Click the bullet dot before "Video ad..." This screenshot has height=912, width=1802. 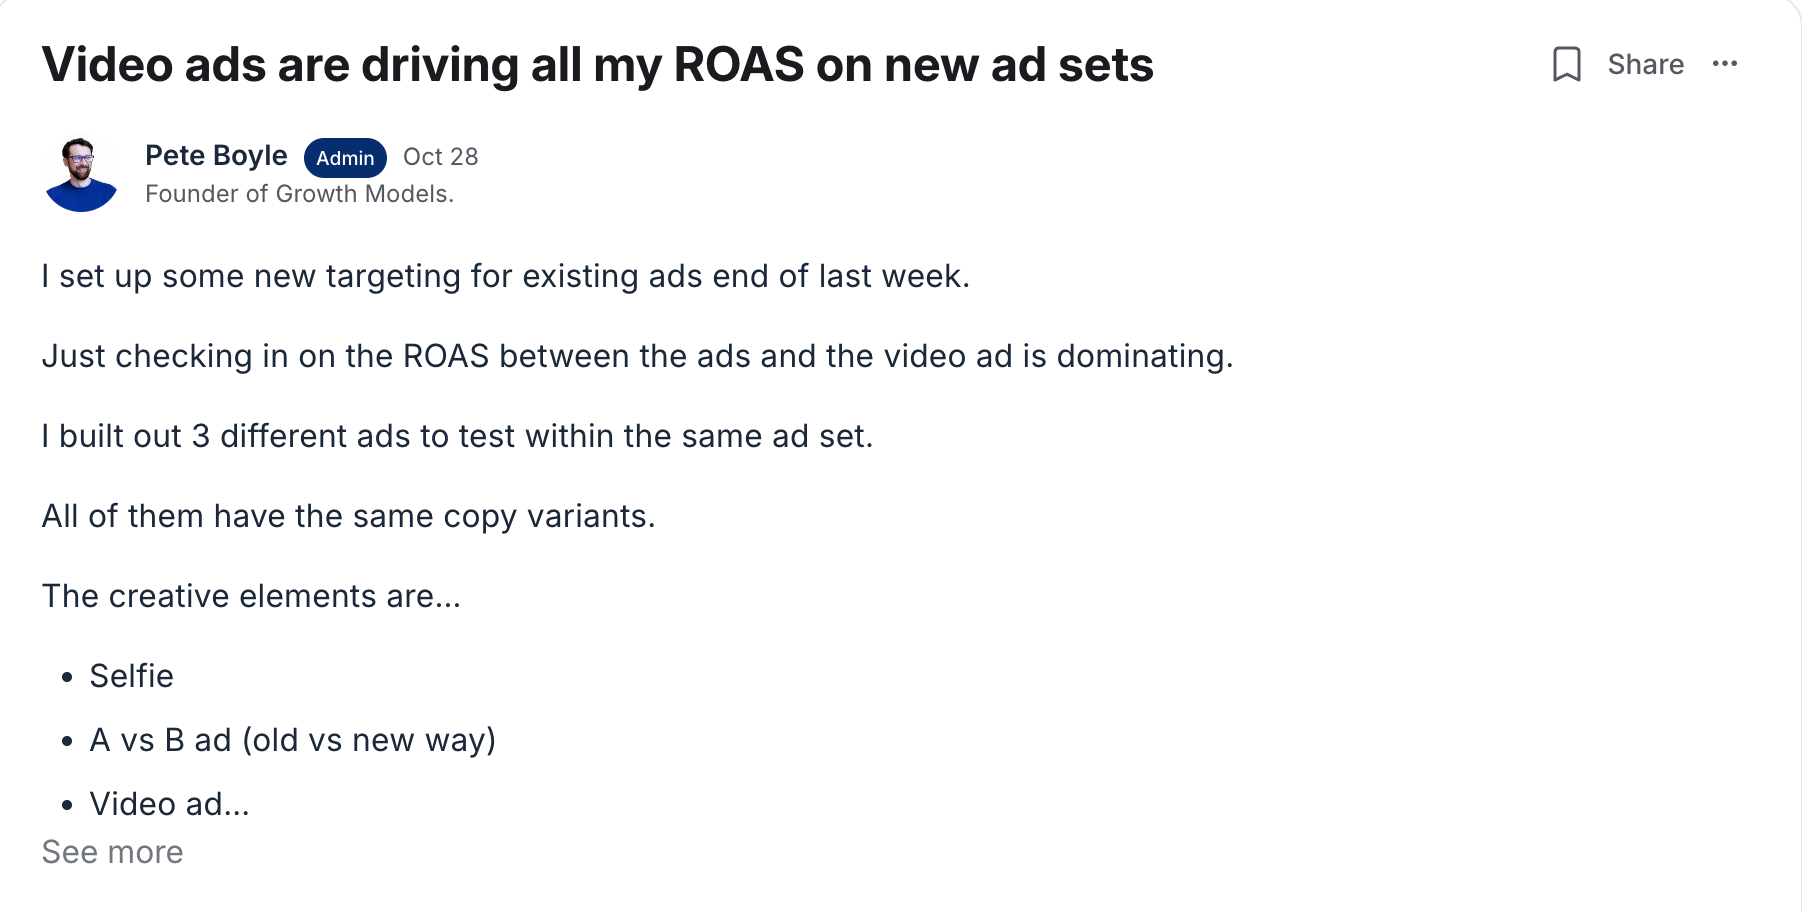pyautogui.click(x=67, y=805)
